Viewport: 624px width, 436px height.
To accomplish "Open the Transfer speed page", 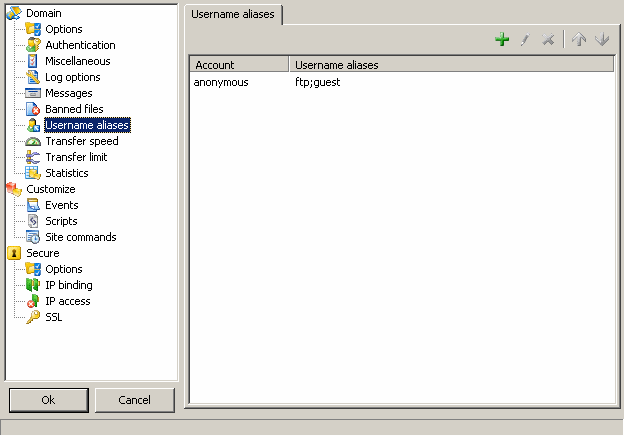I will coord(82,141).
